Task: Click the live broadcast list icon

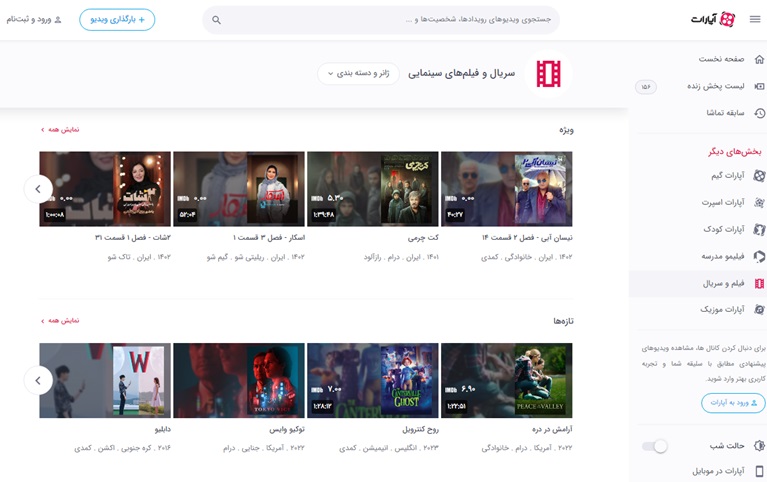Action: [x=759, y=86]
